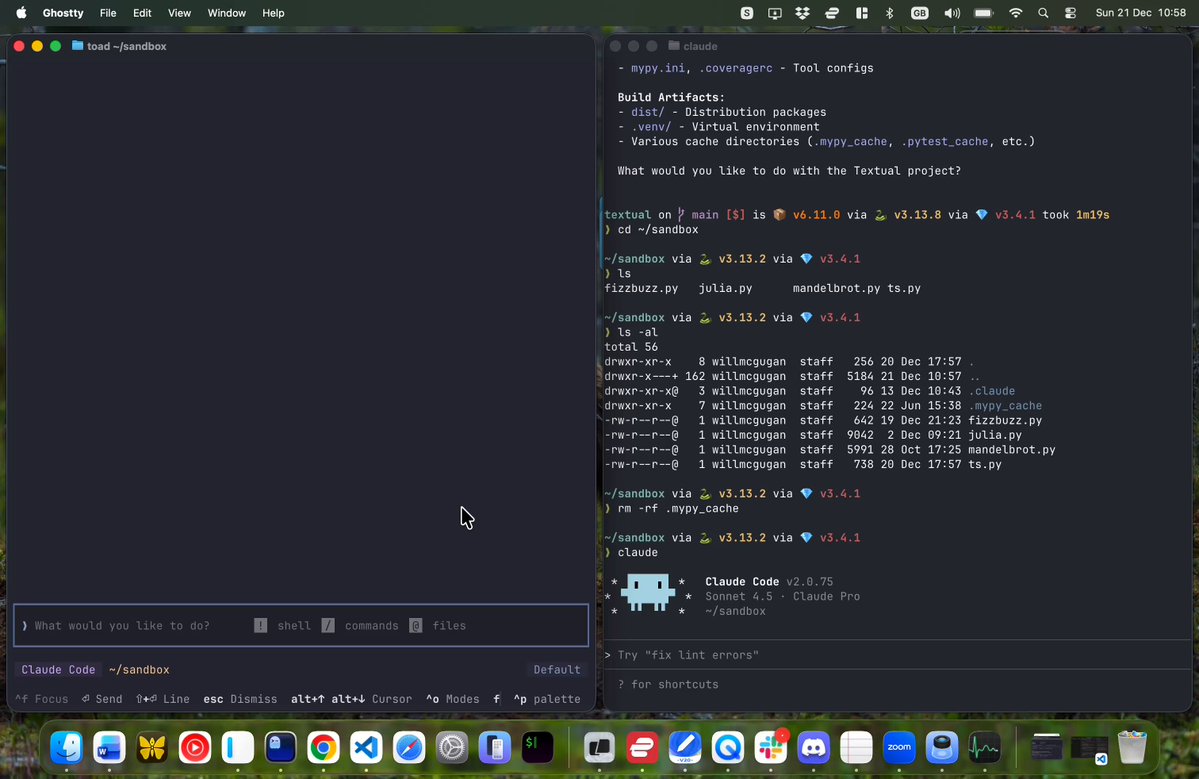Click the Cursor footer shortcut in toad

coord(351,699)
